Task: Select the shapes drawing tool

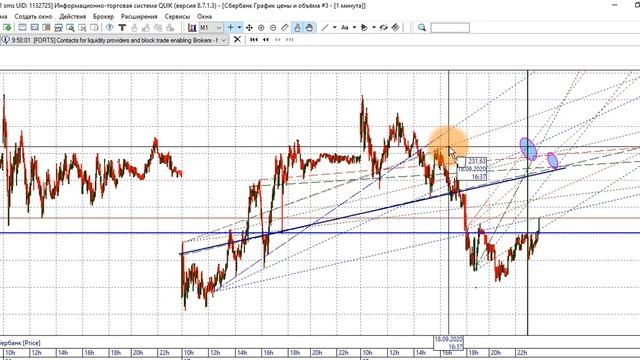Action: pos(364,27)
